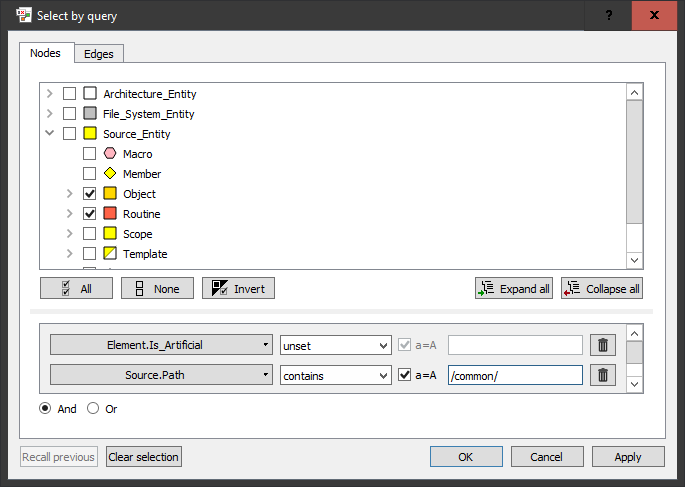Click node tree scrollbar down arrow
This screenshot has height=487, width=685.
(634, 260)
